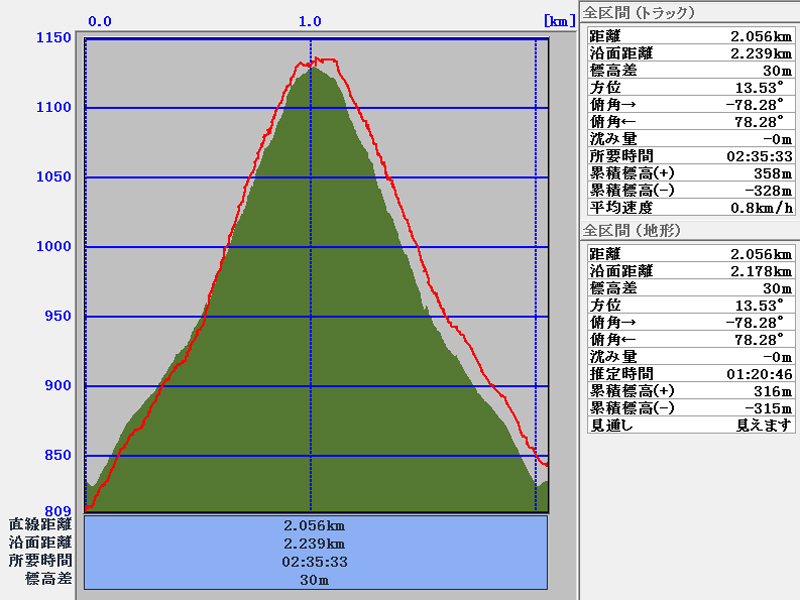The image size is (800, 600).
Task: Click the 全区間 (トラック) section header
Action: tap(639, 13)
